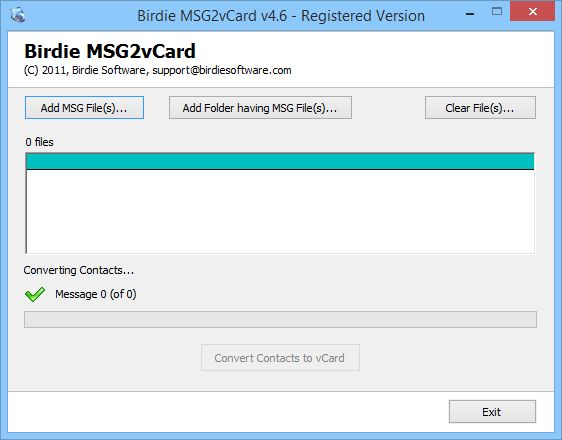
Task: Click Convert Contacts to vCard button
Action: pyautogui.click(x=280, y=358)
